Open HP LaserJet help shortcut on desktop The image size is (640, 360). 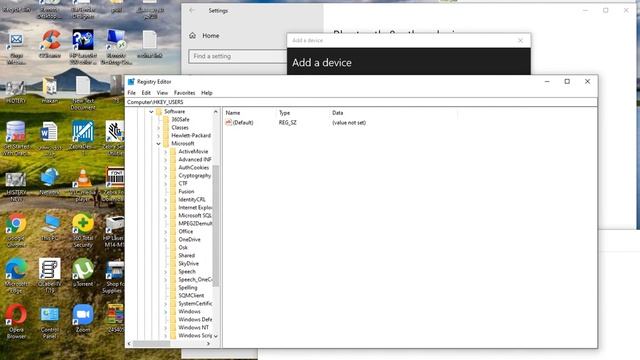pos(83,46)
